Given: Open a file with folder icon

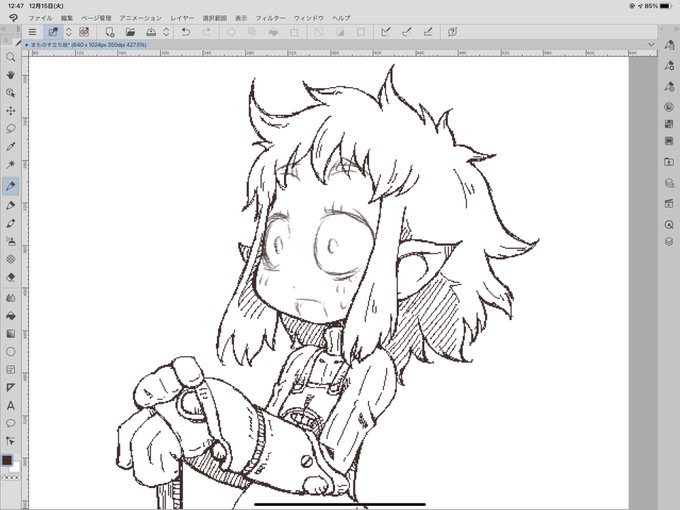Looking at the screenshot, I should 130,32.
